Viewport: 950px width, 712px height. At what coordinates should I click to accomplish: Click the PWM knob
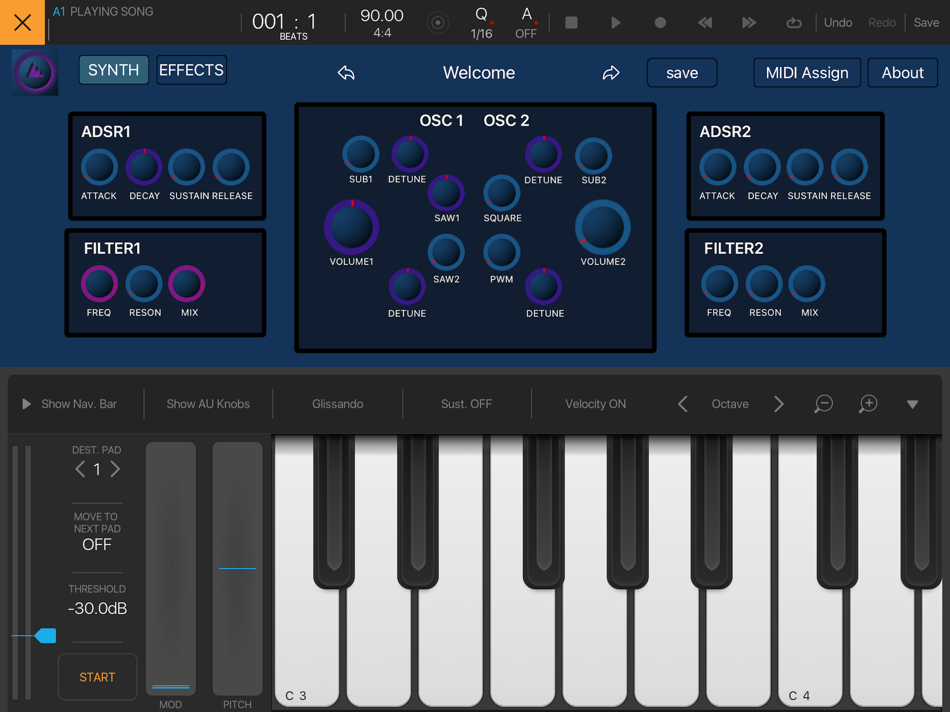coord(502,253)
